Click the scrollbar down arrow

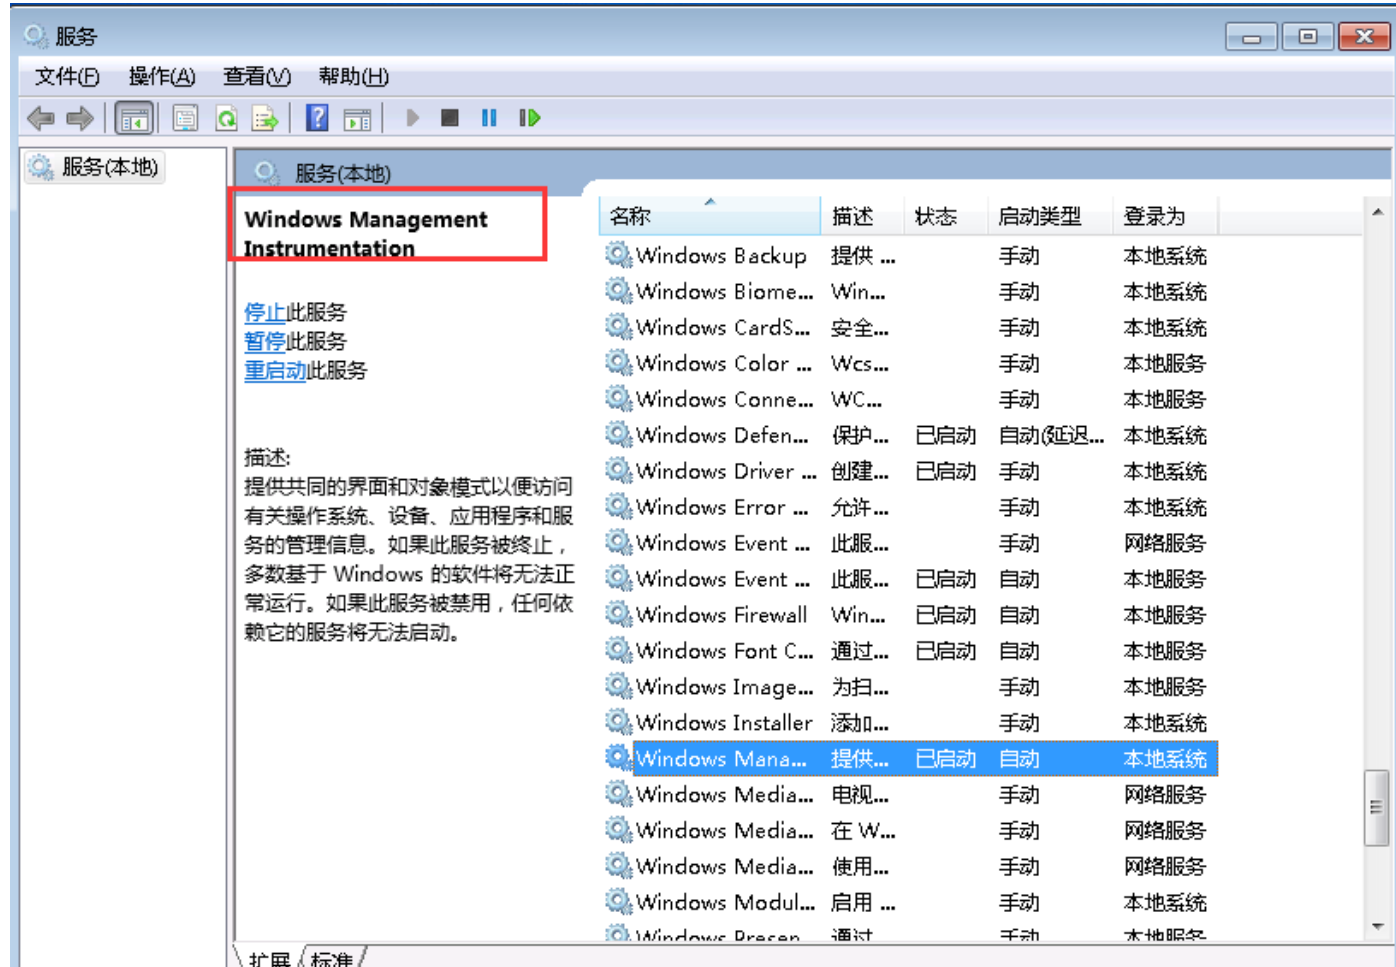(x=1377, y=926)
